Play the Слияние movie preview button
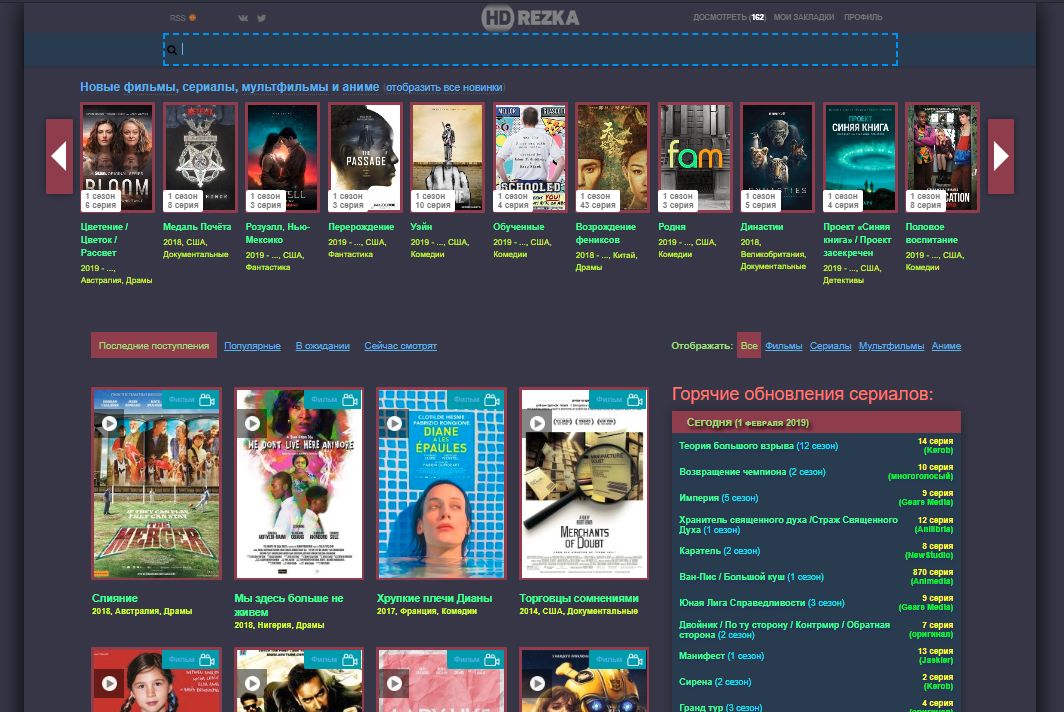This screenshot has height=712, width=1064. (109, 424)
